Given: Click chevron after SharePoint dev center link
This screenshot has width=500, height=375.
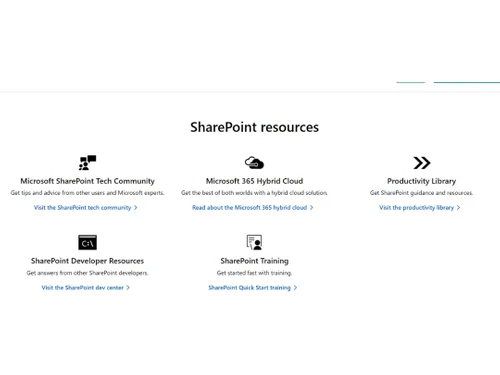Looking at the screenshot, I should coord(128,288).
